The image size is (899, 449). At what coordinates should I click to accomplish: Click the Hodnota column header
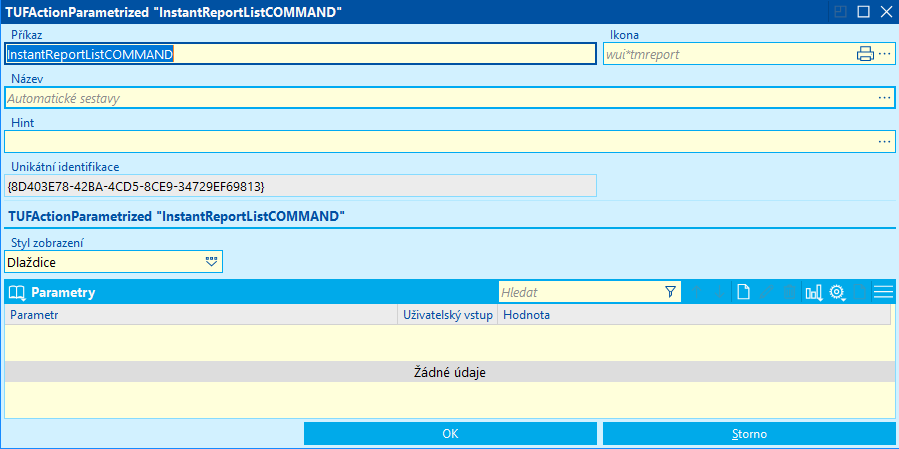[695, 315]
